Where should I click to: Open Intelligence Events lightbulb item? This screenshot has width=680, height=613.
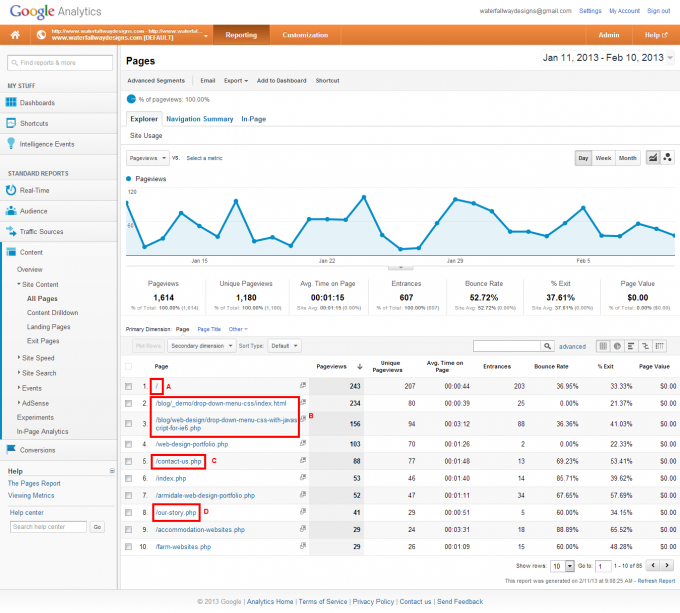[x=40, y=143]
